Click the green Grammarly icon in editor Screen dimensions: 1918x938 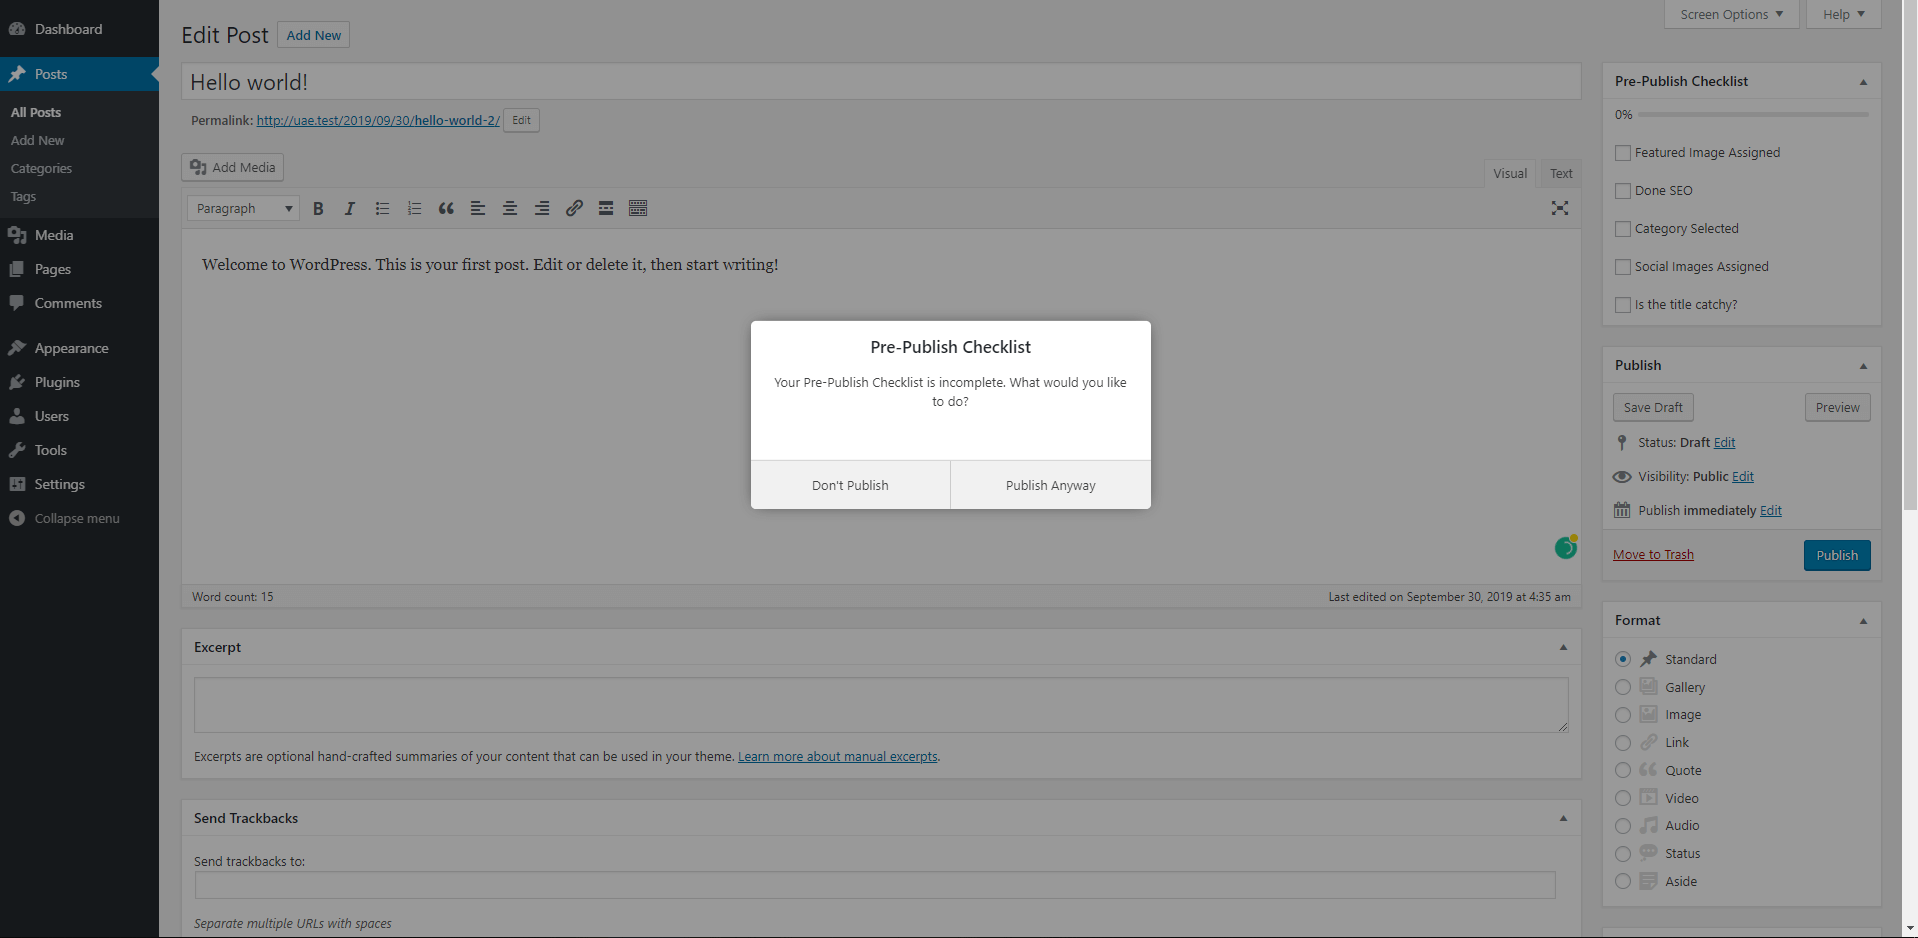pos(1566,547)
